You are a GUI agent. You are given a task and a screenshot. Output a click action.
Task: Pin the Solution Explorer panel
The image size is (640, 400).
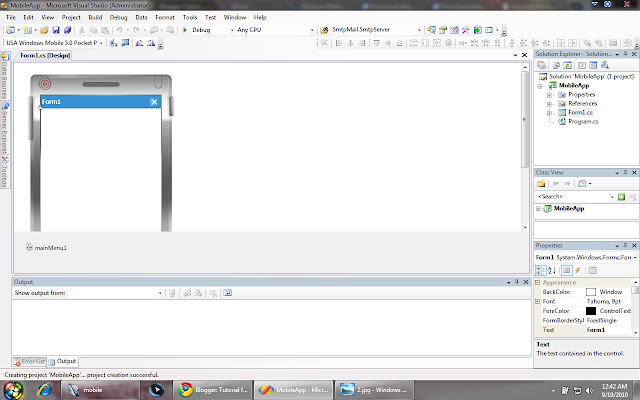[625, 54]
